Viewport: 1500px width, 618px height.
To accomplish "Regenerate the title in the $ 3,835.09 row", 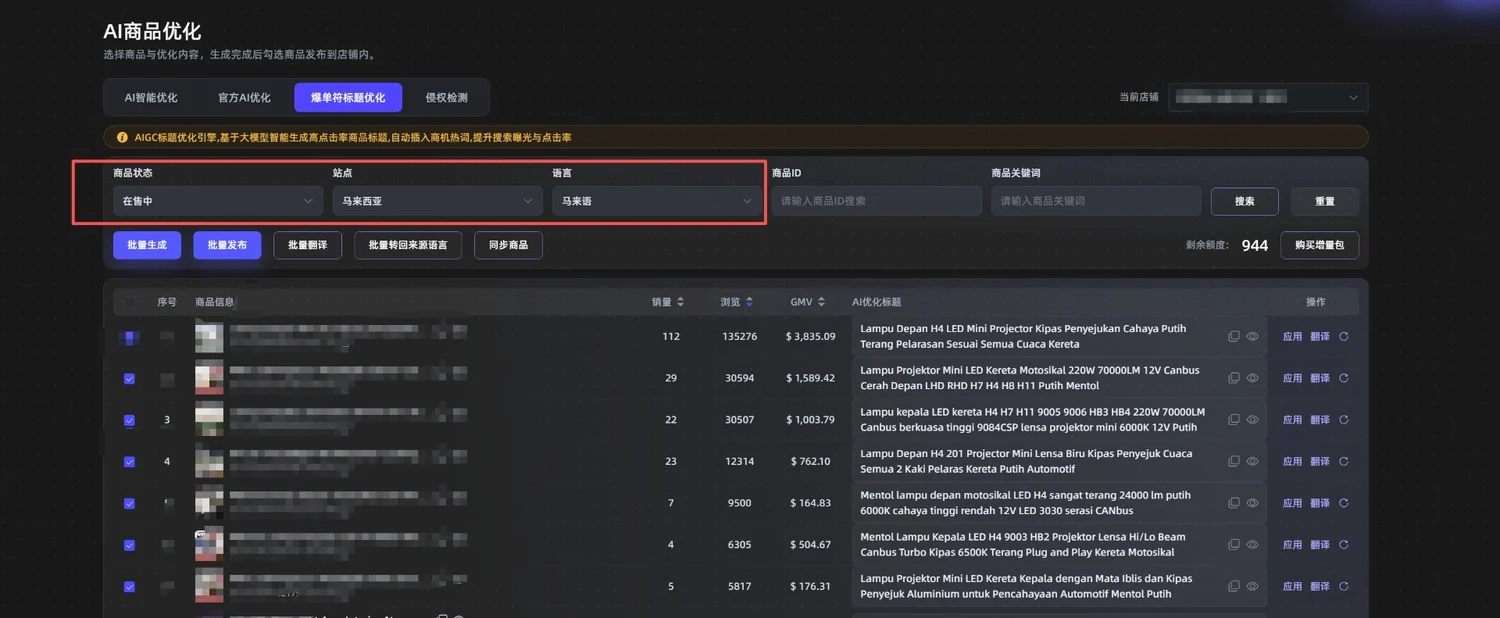I will click(1344, 337).
